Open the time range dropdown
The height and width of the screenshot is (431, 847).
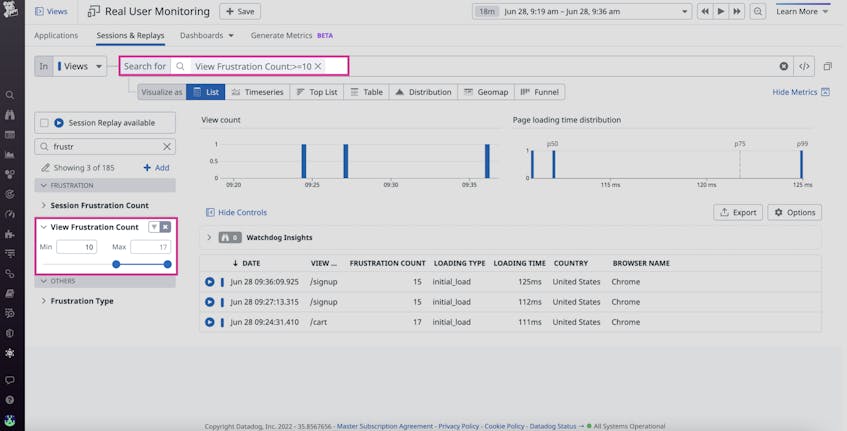[582, 11]
